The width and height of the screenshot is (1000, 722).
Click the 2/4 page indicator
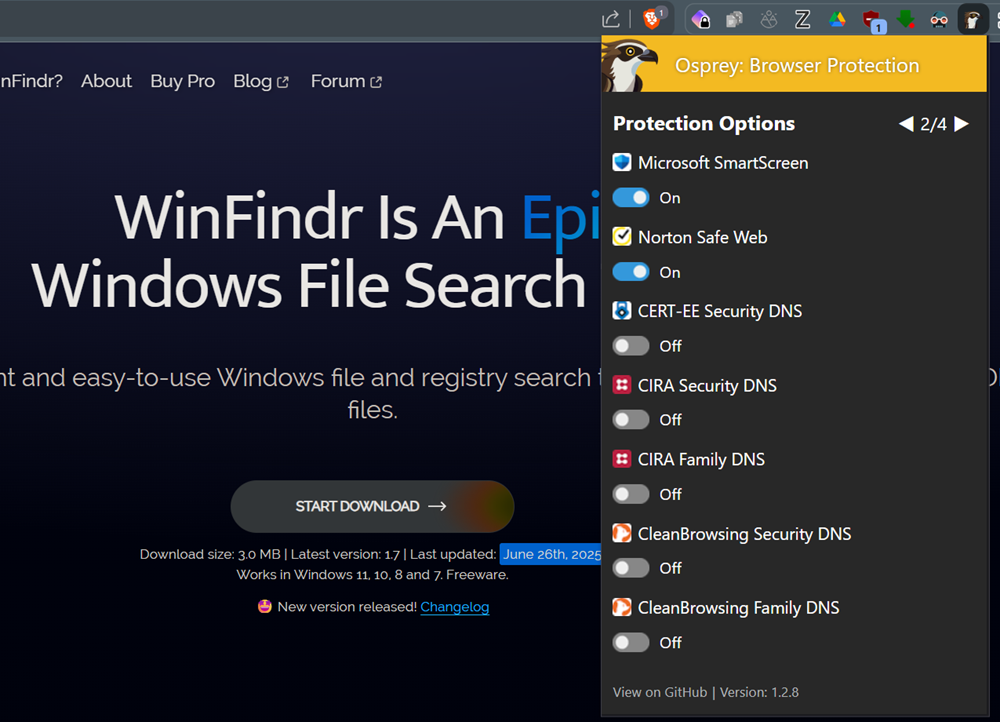point(934,124)
